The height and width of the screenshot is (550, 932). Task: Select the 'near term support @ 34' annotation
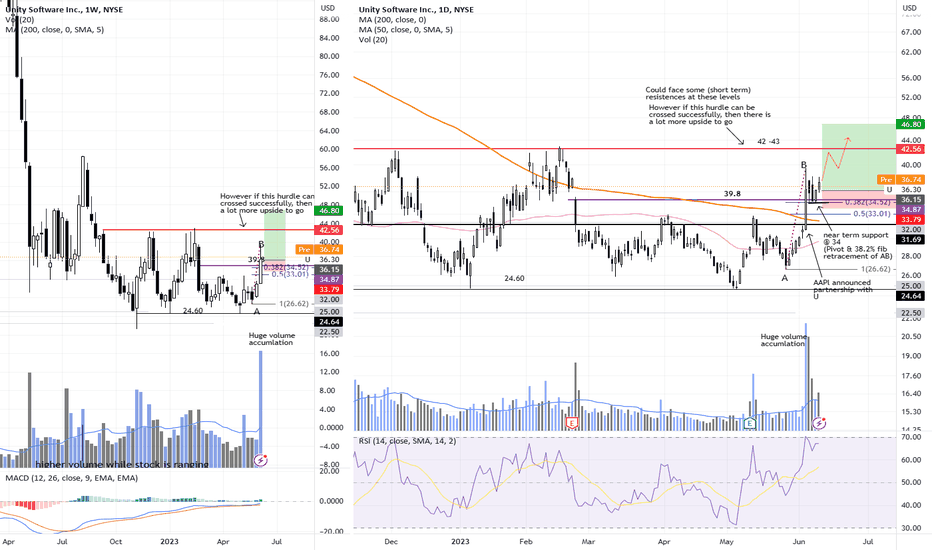(858, 246)
